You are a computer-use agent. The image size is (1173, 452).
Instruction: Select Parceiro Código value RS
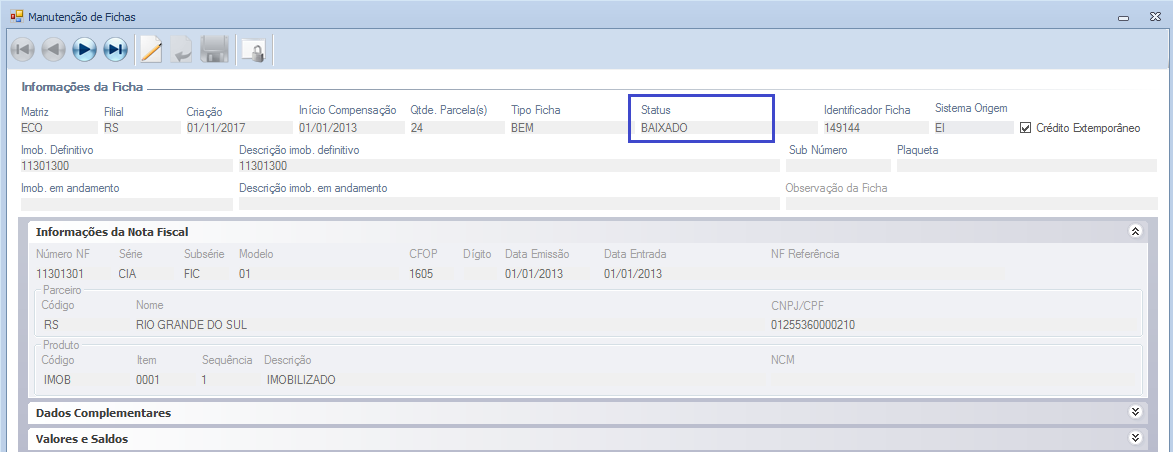pyautogui.click(x=52, y=325)
